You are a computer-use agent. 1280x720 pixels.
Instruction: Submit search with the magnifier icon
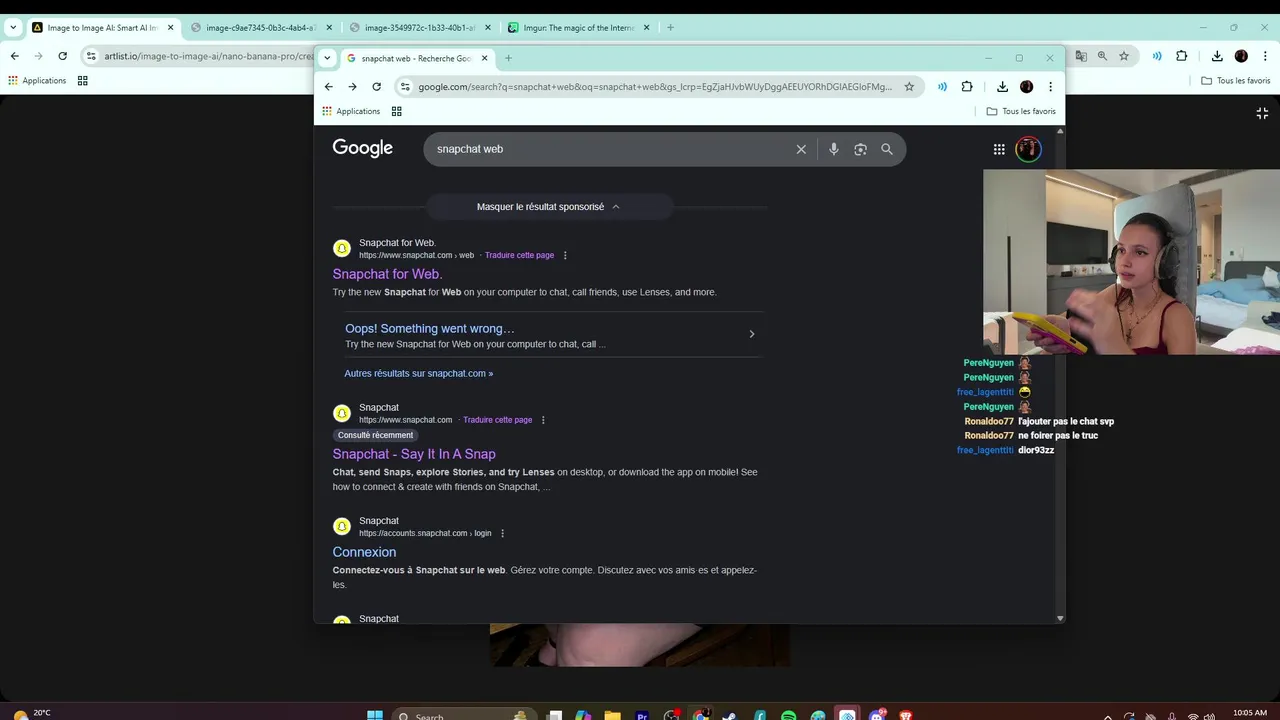click(887, 149)
